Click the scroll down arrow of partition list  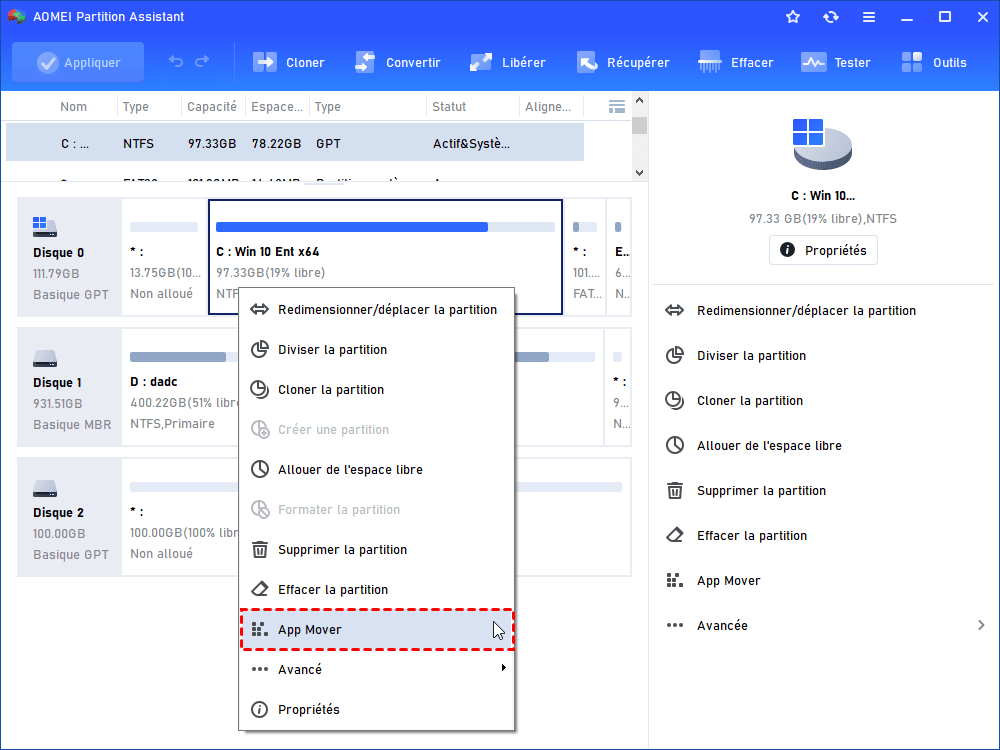tap(640, 173)
